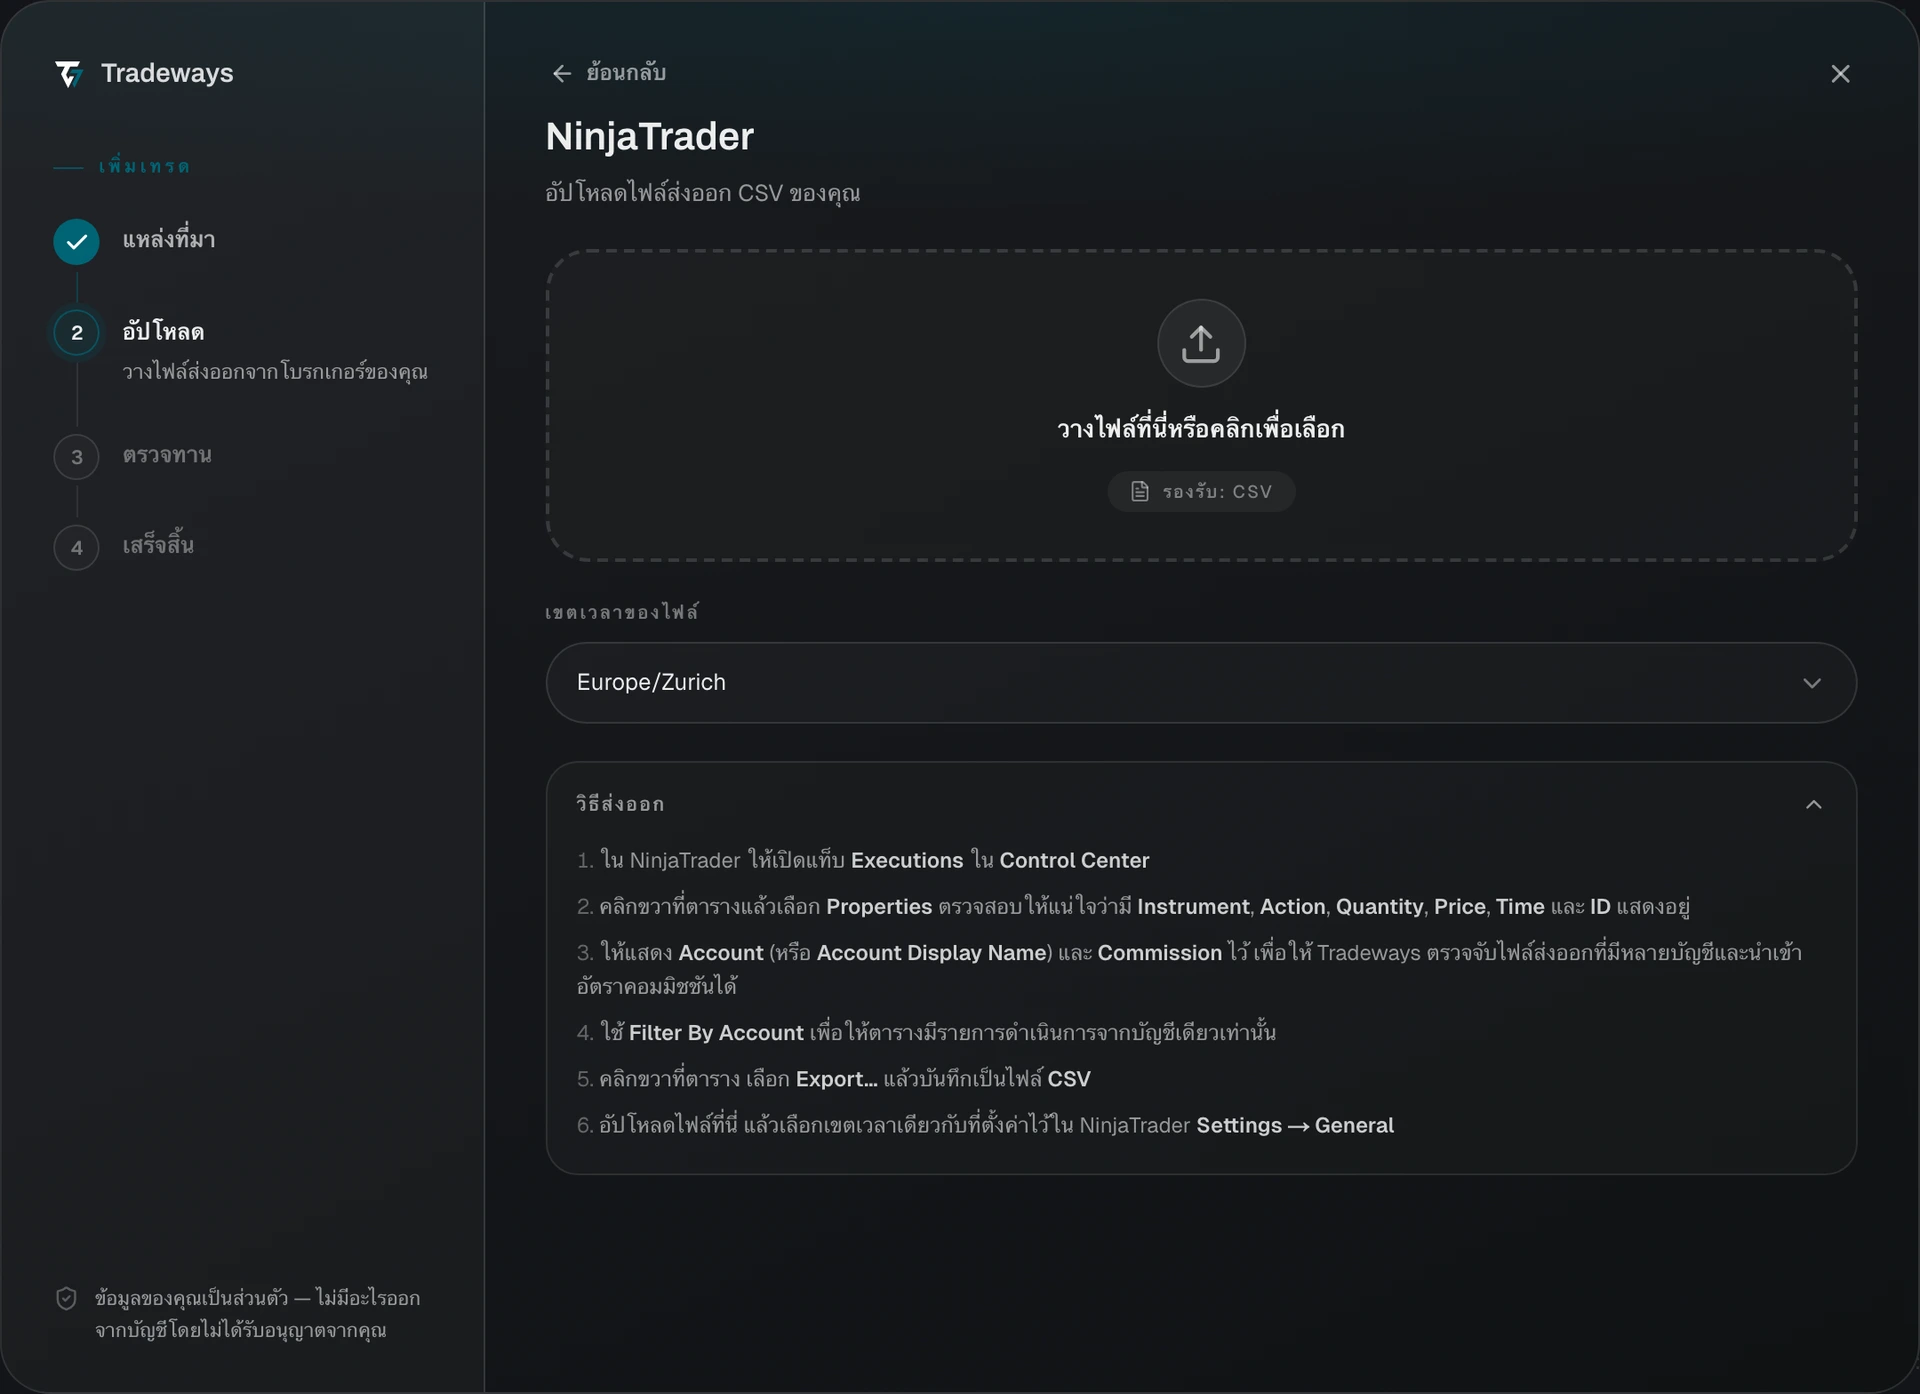Image resolution: width=1920 pixels, height=1394 pixels.
Task: Close the NinjaTrader import dialog
Action: pos(1840,74)
